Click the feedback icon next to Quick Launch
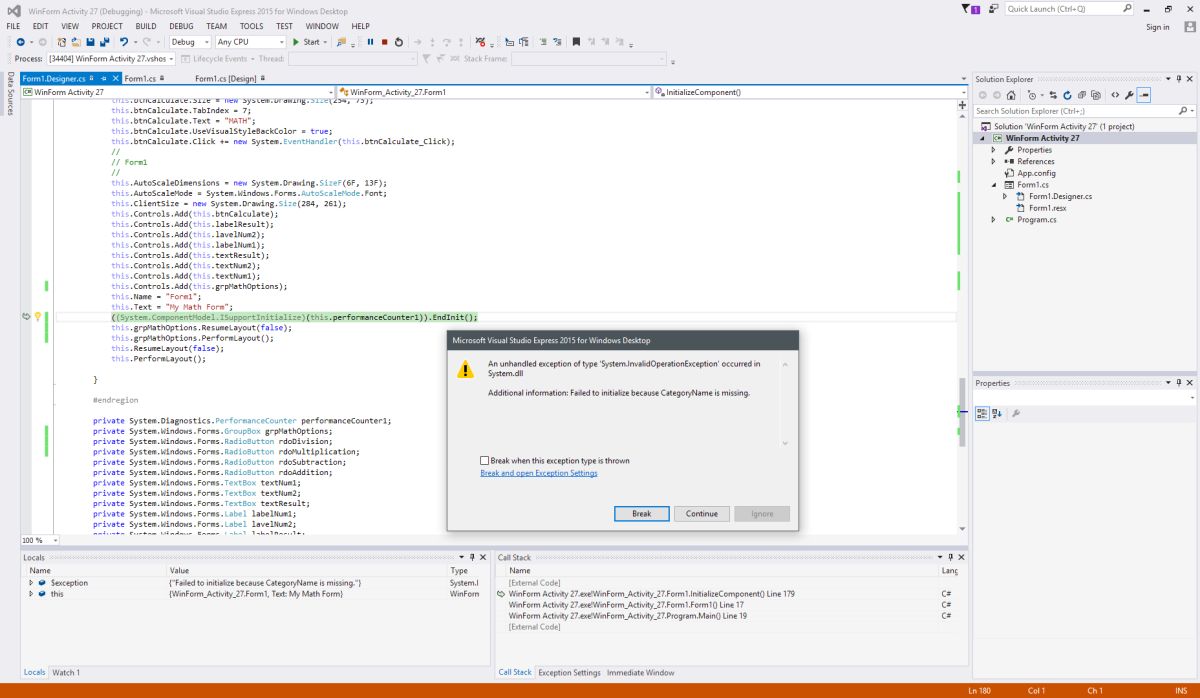Screen dimensions: 1200x698 pyautogui.click(x=992, y=9)
